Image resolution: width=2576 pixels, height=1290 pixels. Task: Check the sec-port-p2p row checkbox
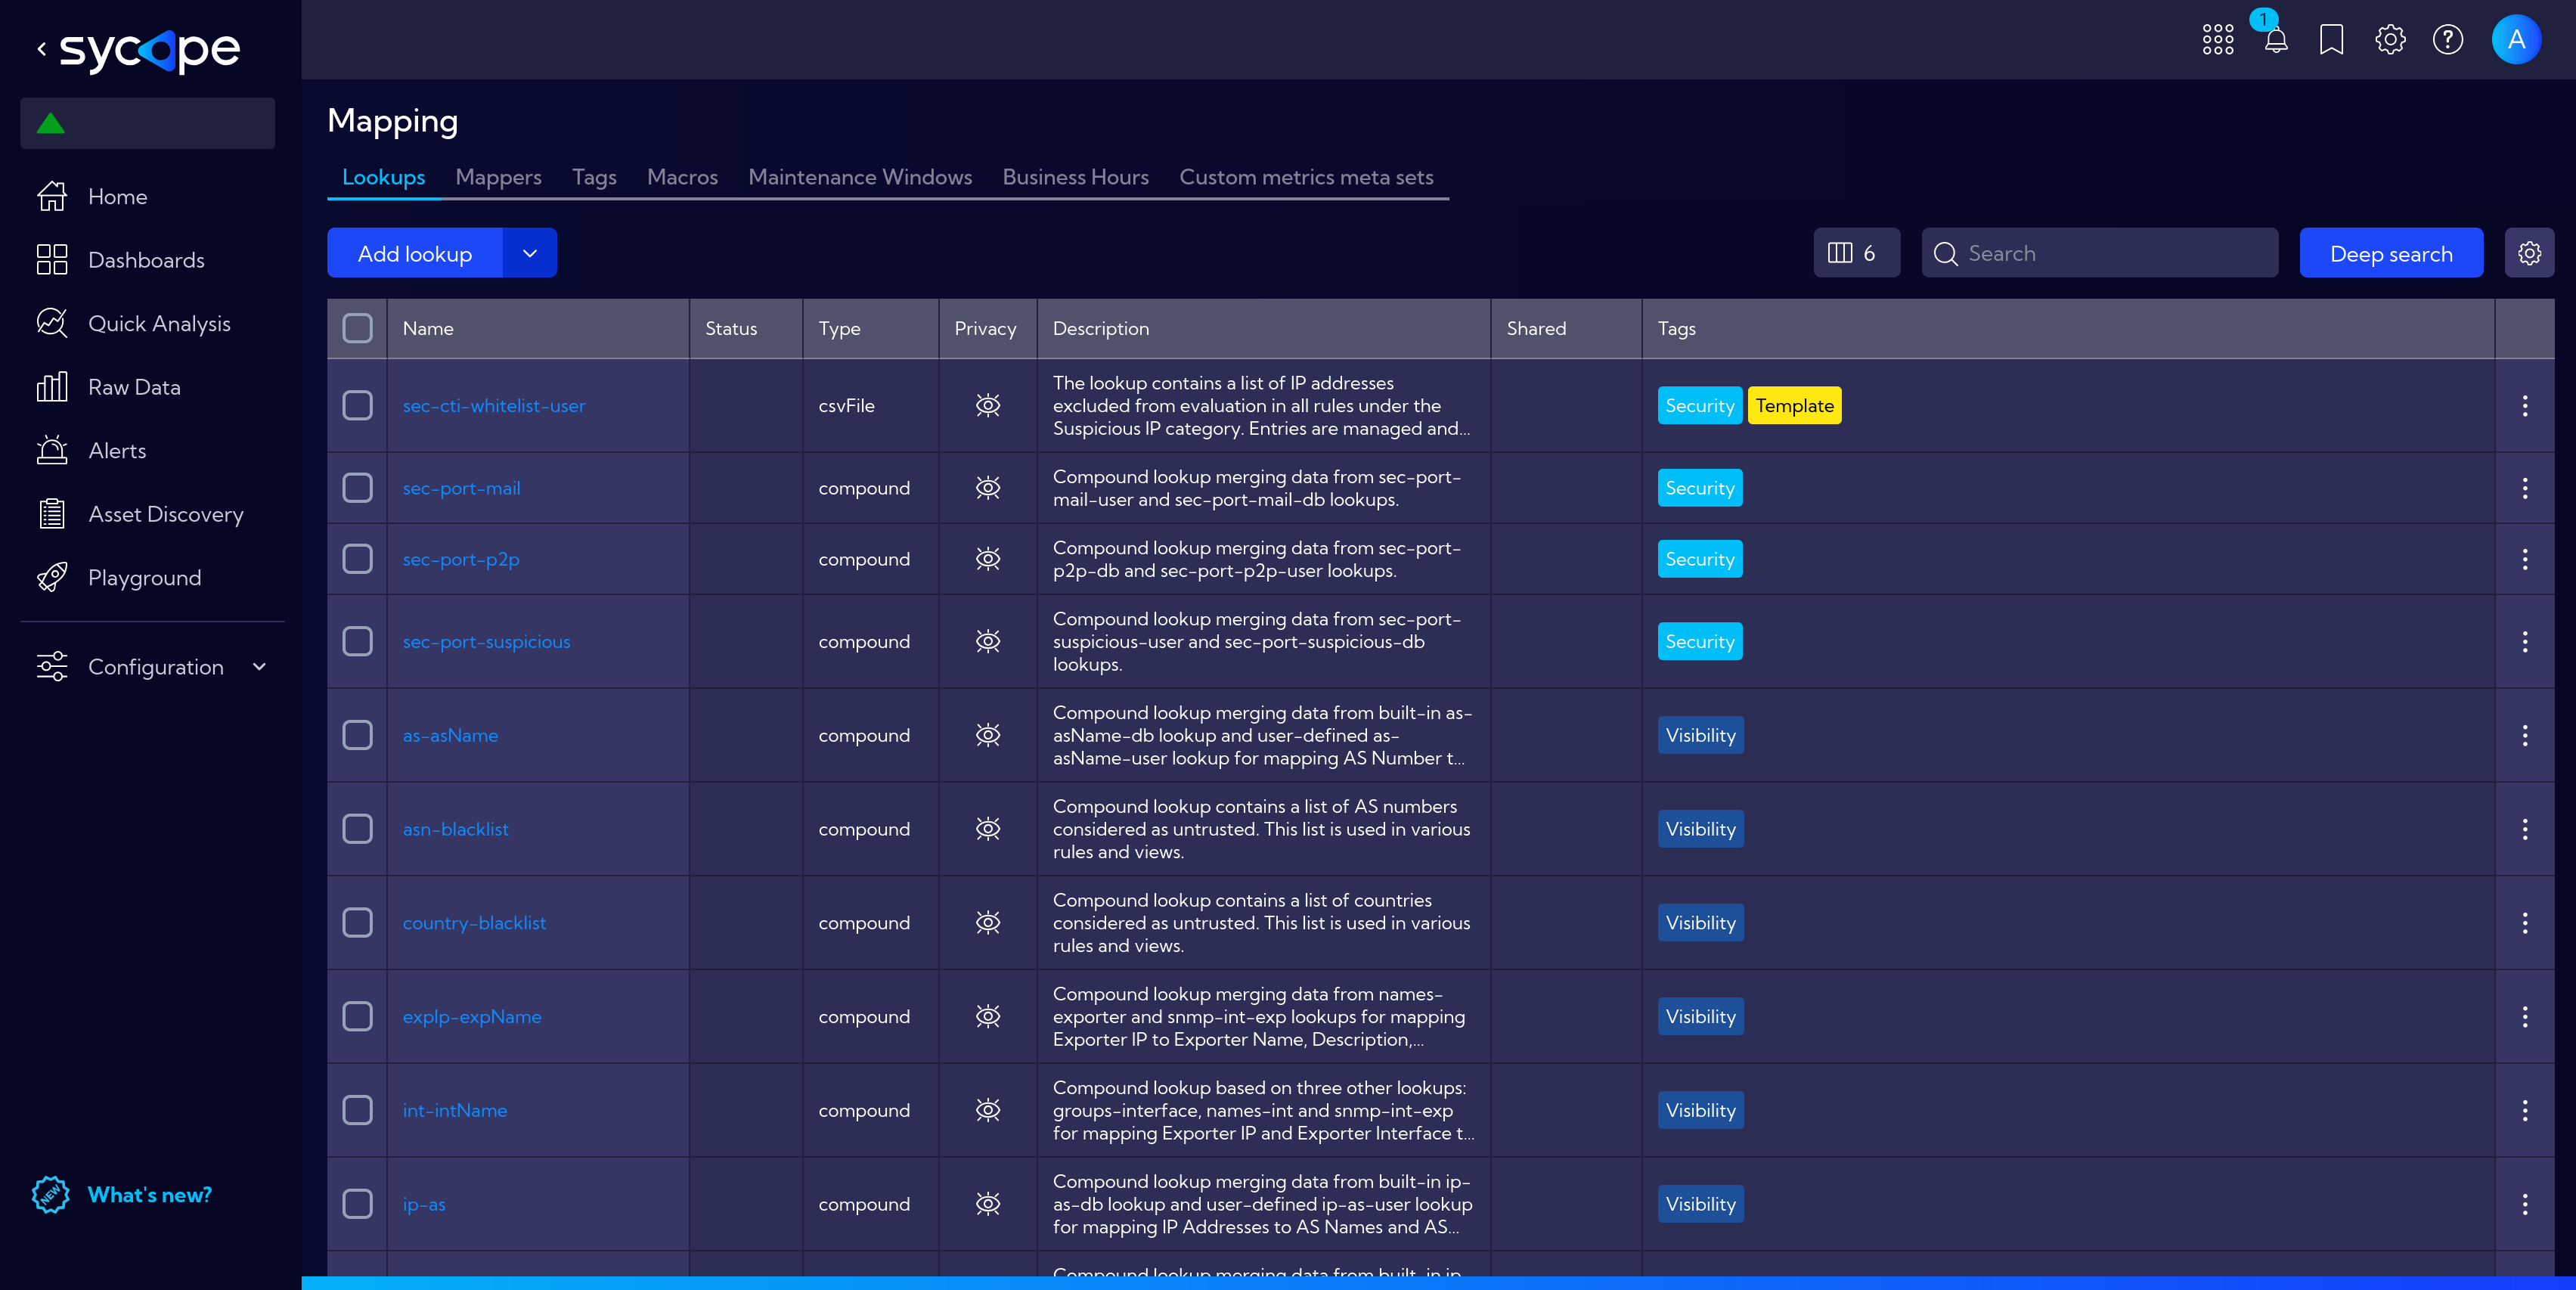pyautogui.click(x=357, y=559)
